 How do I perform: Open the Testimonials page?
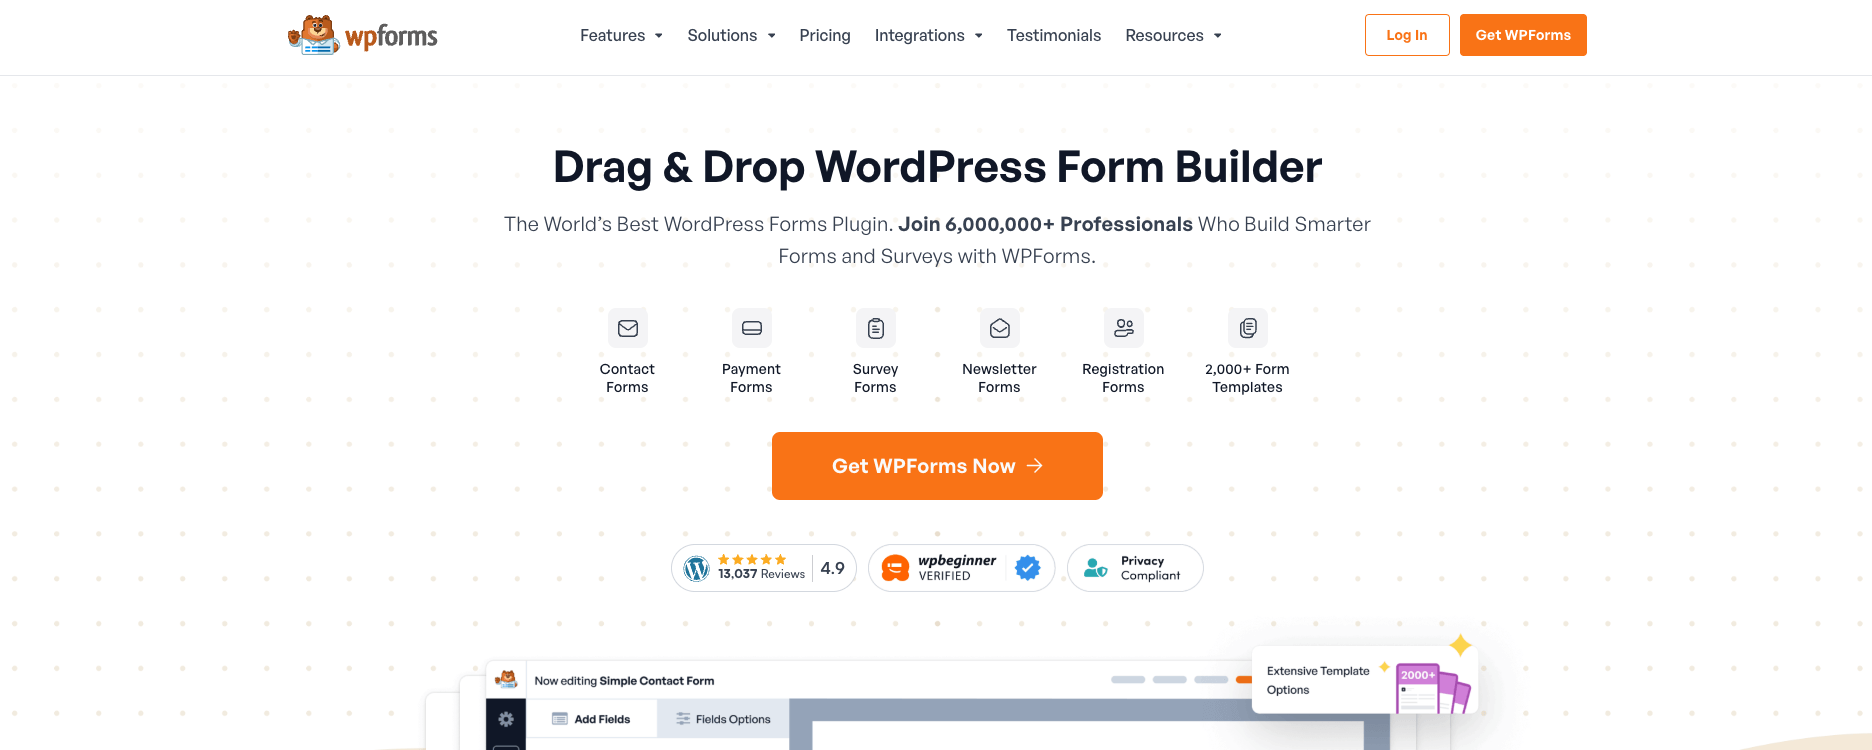point(1054,35)
